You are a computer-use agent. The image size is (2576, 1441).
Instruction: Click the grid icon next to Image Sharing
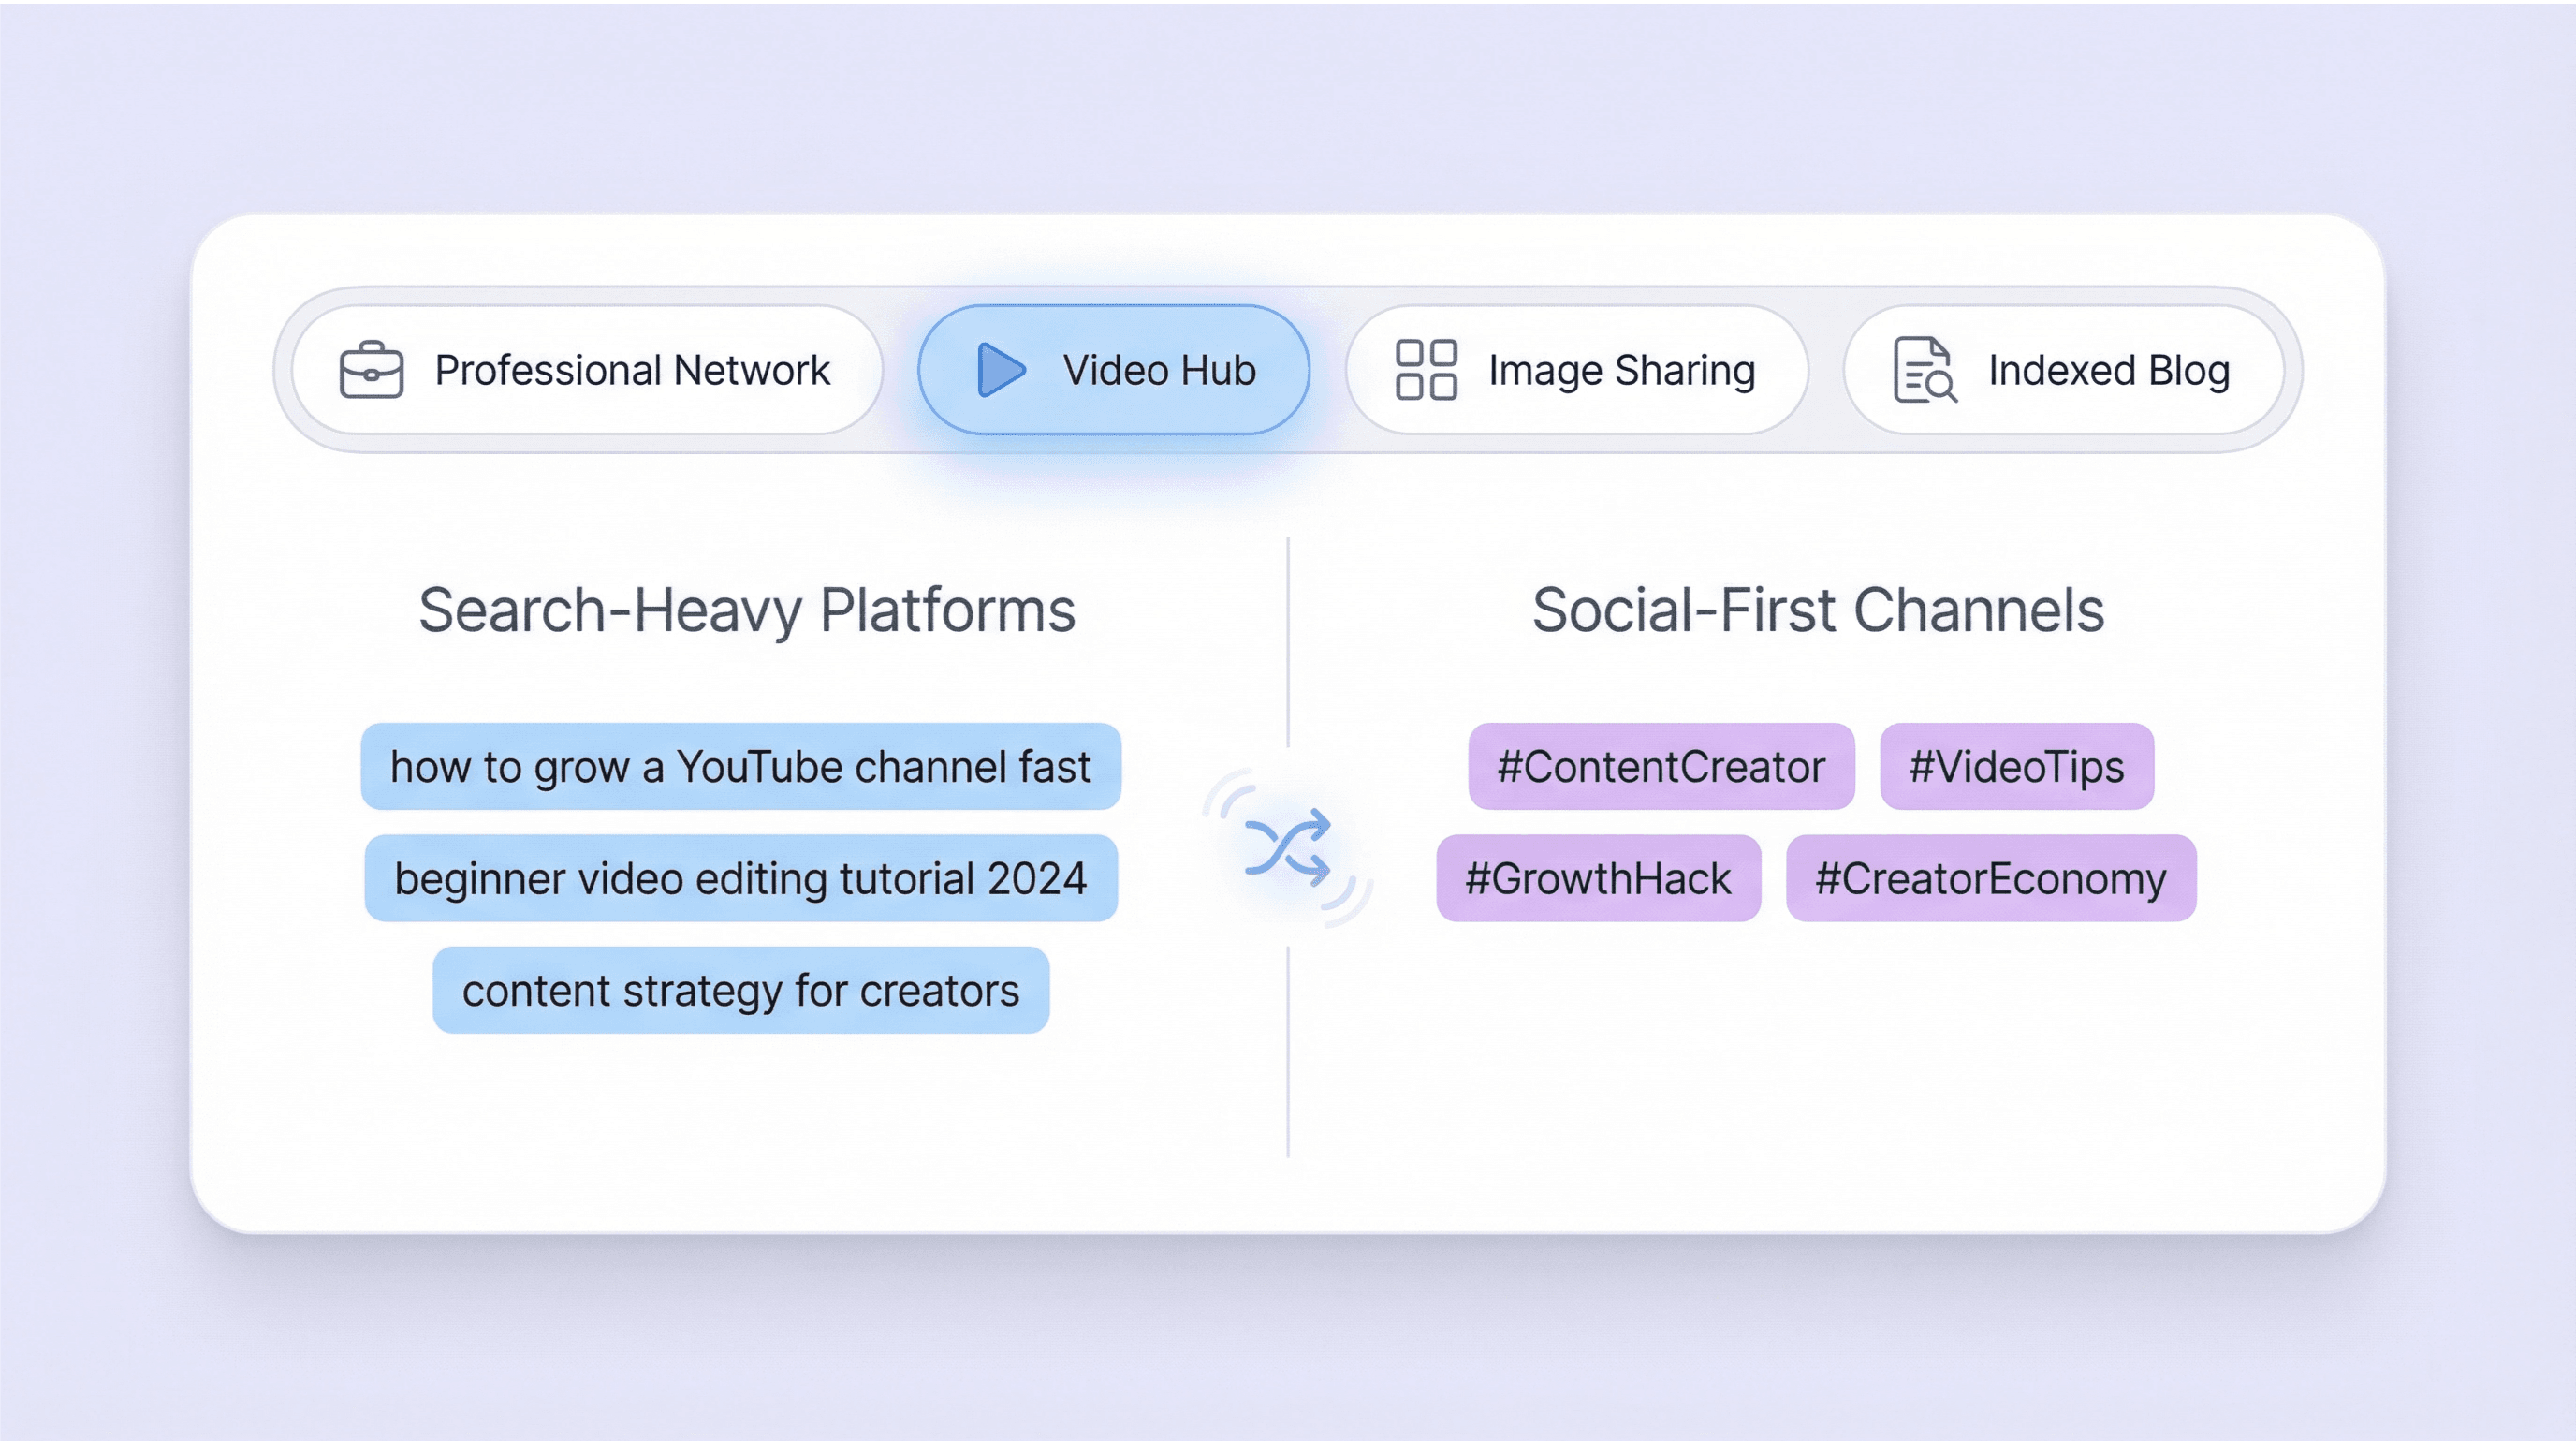(1427, 370)
